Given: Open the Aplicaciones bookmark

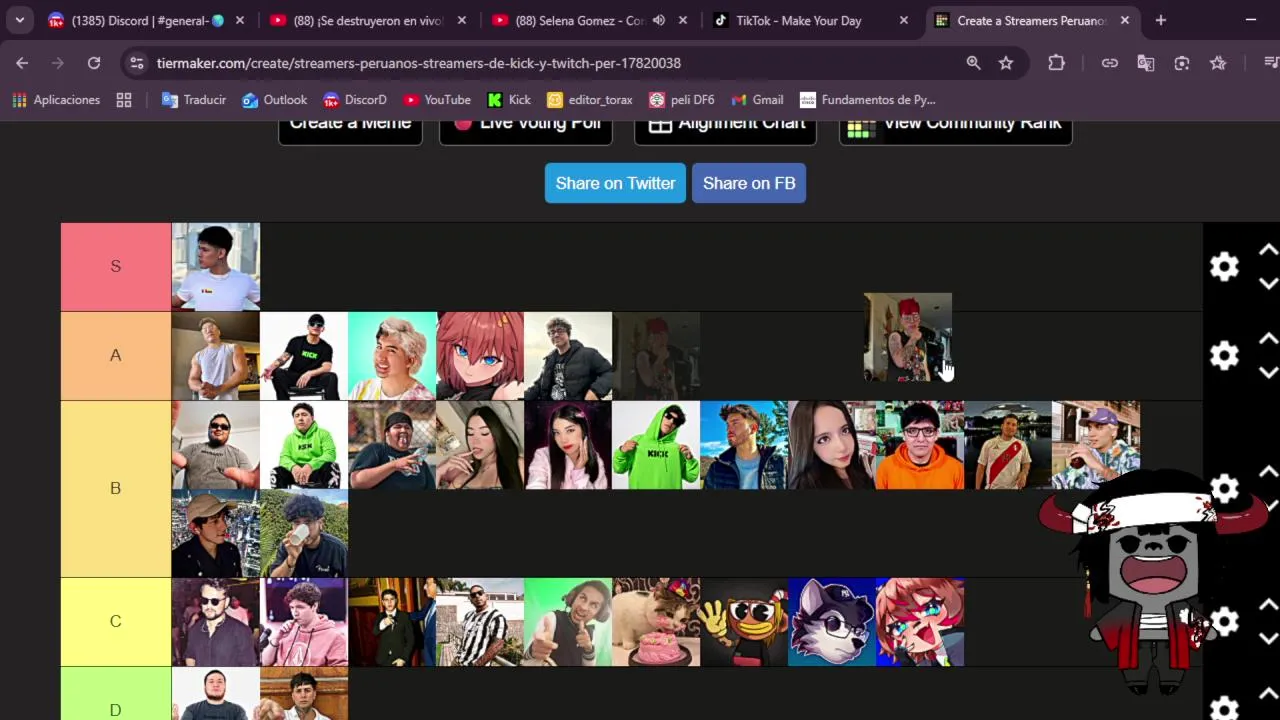Looking at the screenshot, I should click(56, 100).
